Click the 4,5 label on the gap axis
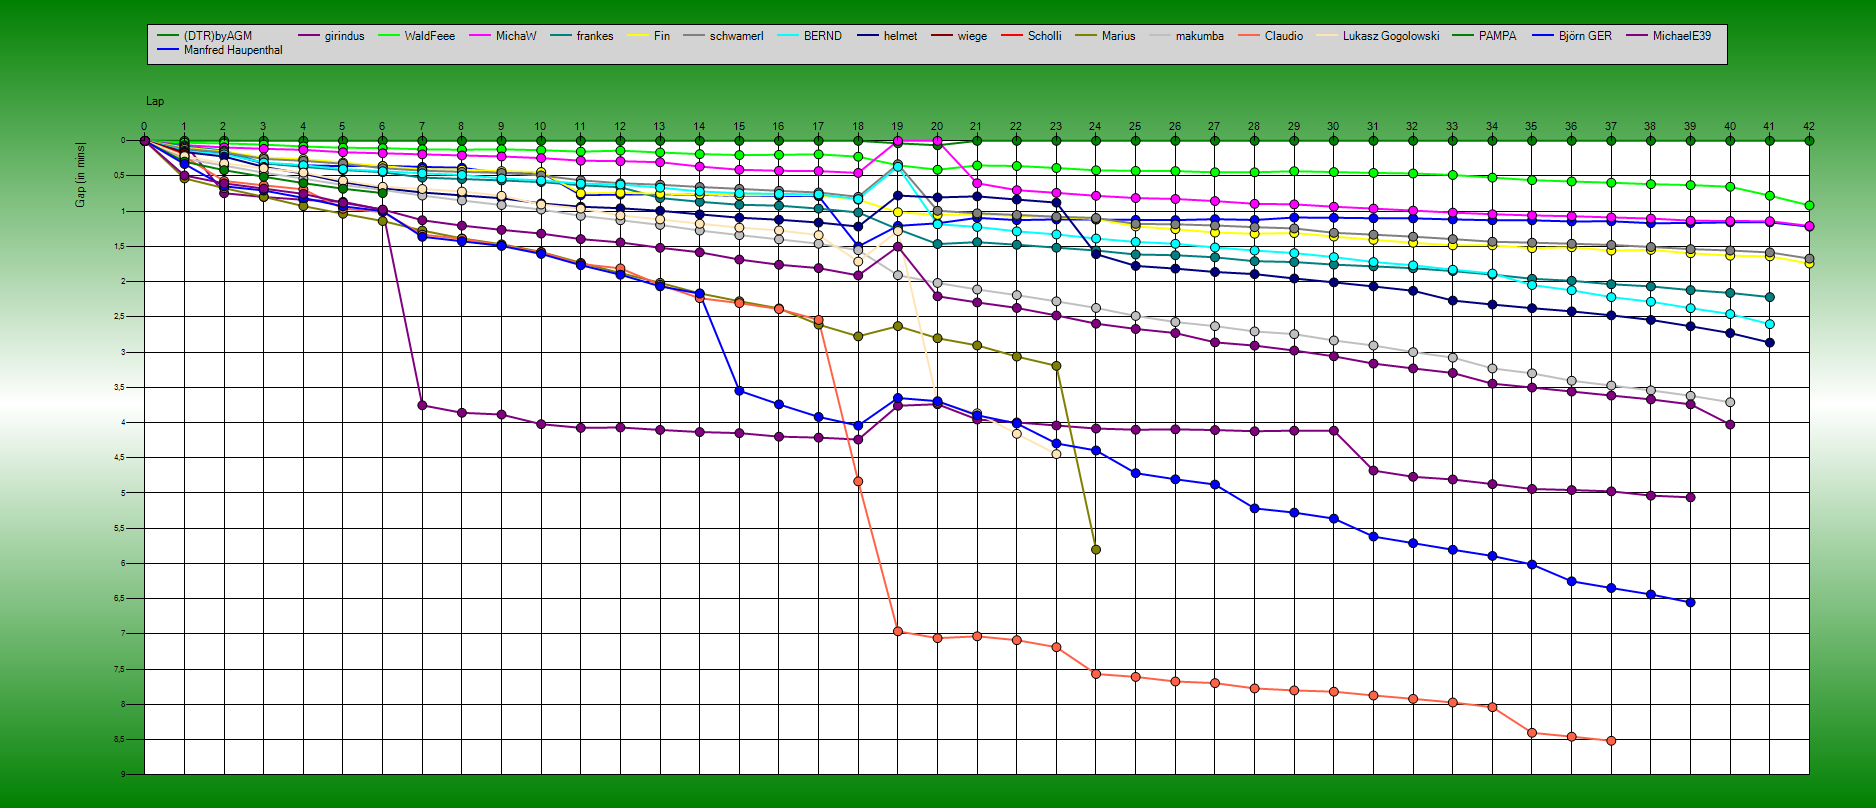The width and height of the screenshot is (1876, 808). 118,458
